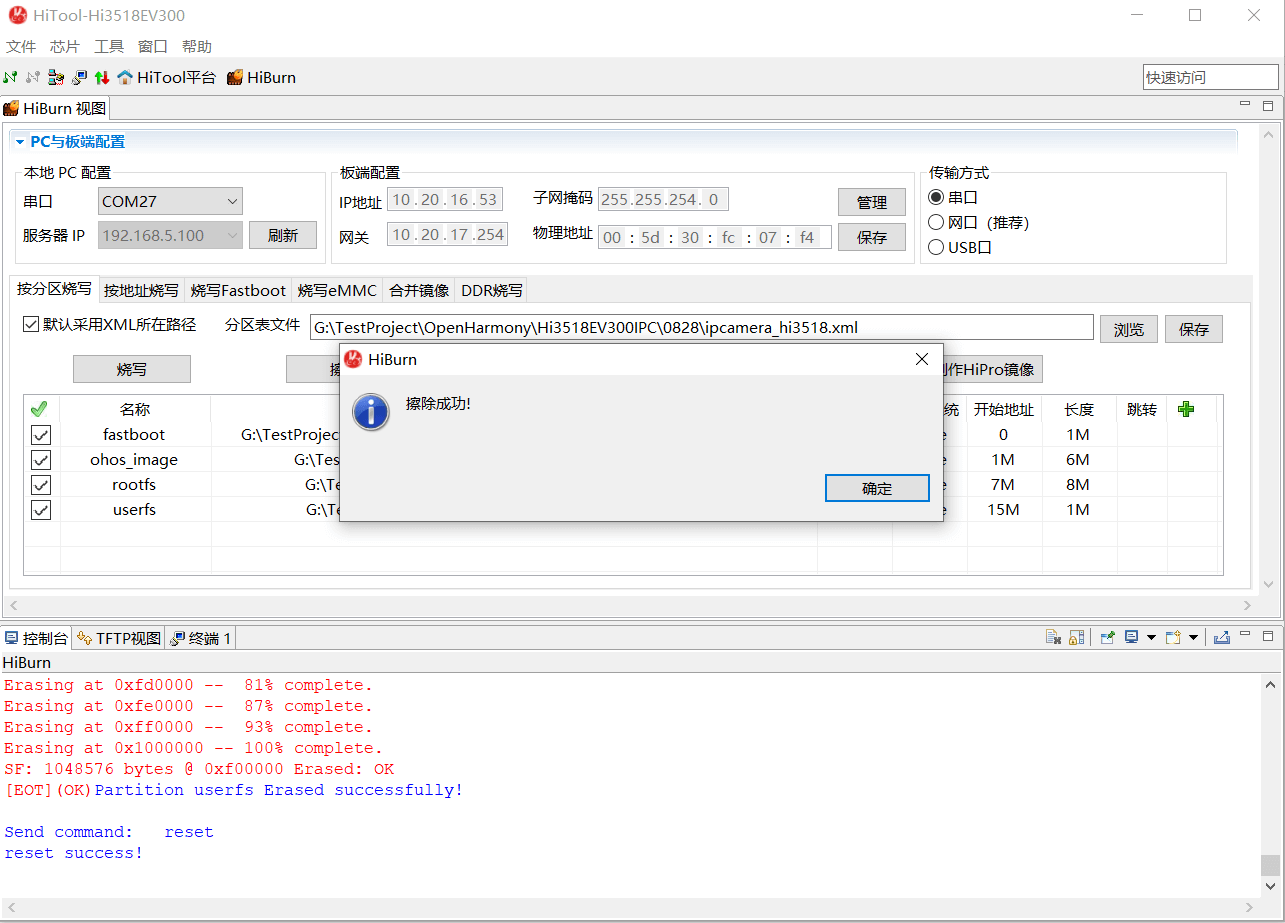Image resolution: width=1285 pixels, height=923 pixels.
Task: Click 保存 in board configuration
Action: pos(872,237)
